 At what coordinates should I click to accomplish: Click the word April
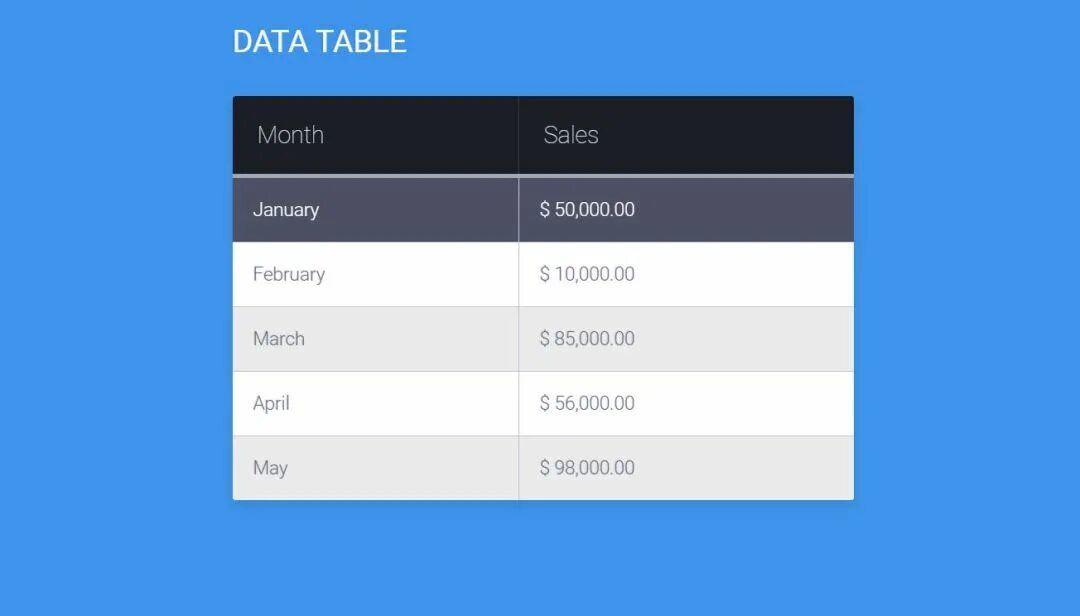click(271, 404)
